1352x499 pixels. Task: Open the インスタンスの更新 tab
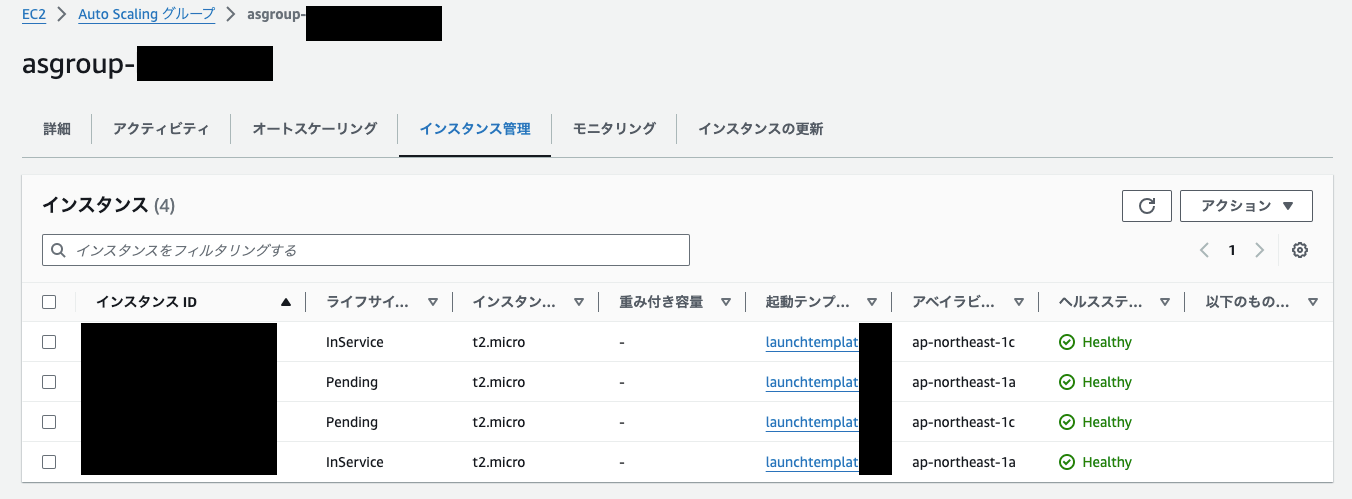click(761, 129)
